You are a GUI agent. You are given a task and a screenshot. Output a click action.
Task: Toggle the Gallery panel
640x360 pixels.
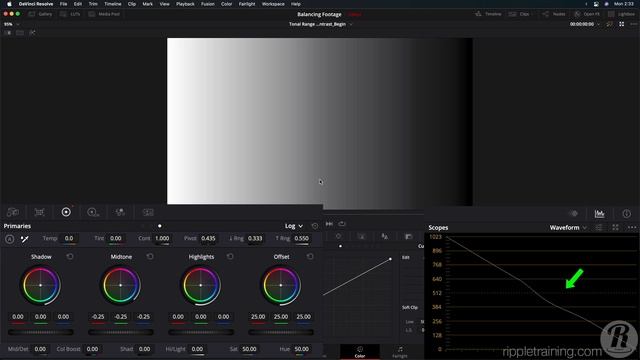tap(40, 14)
